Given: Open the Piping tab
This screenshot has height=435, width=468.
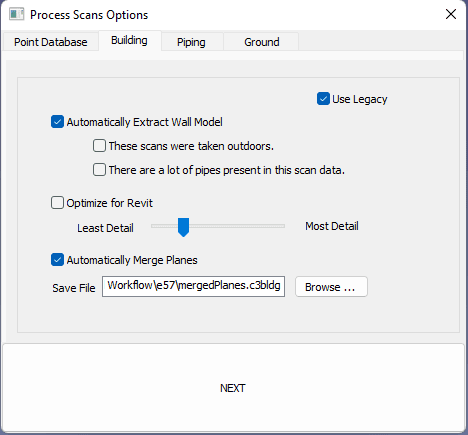Looking at the screenshot, I should coord(191,42).
